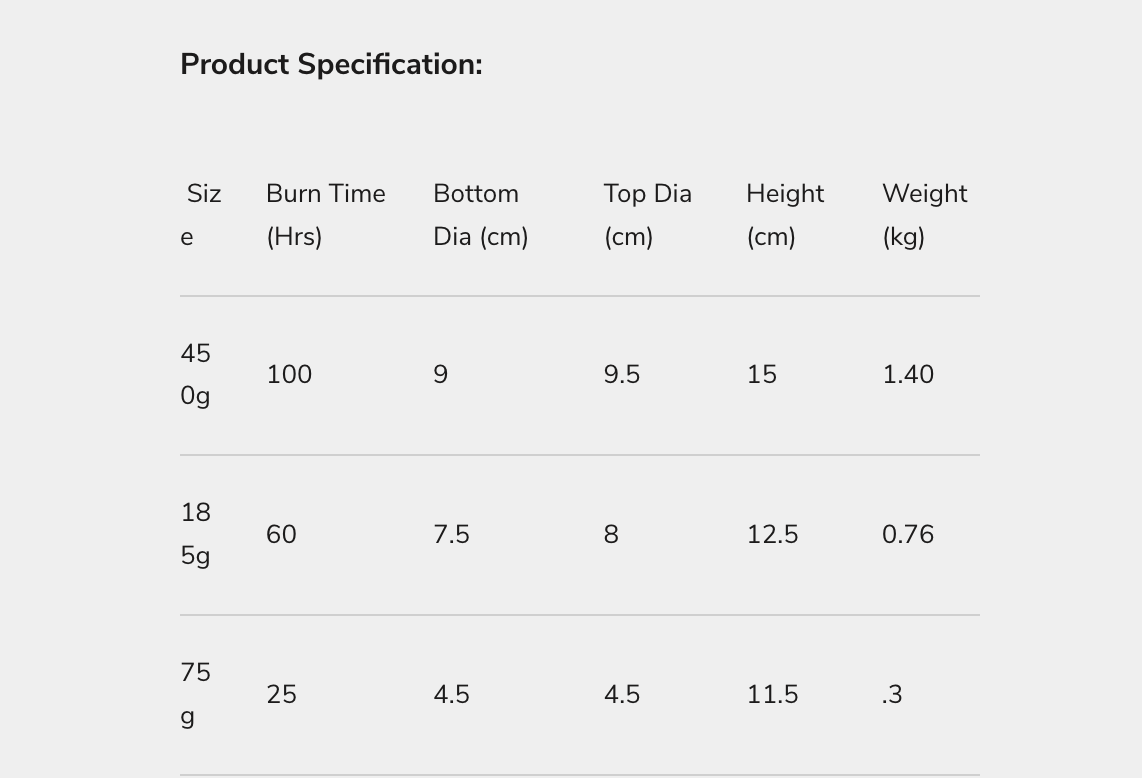The image size is (1142, 778).
Task: Click the 1.40 weight value
Action: coord(908,375)
